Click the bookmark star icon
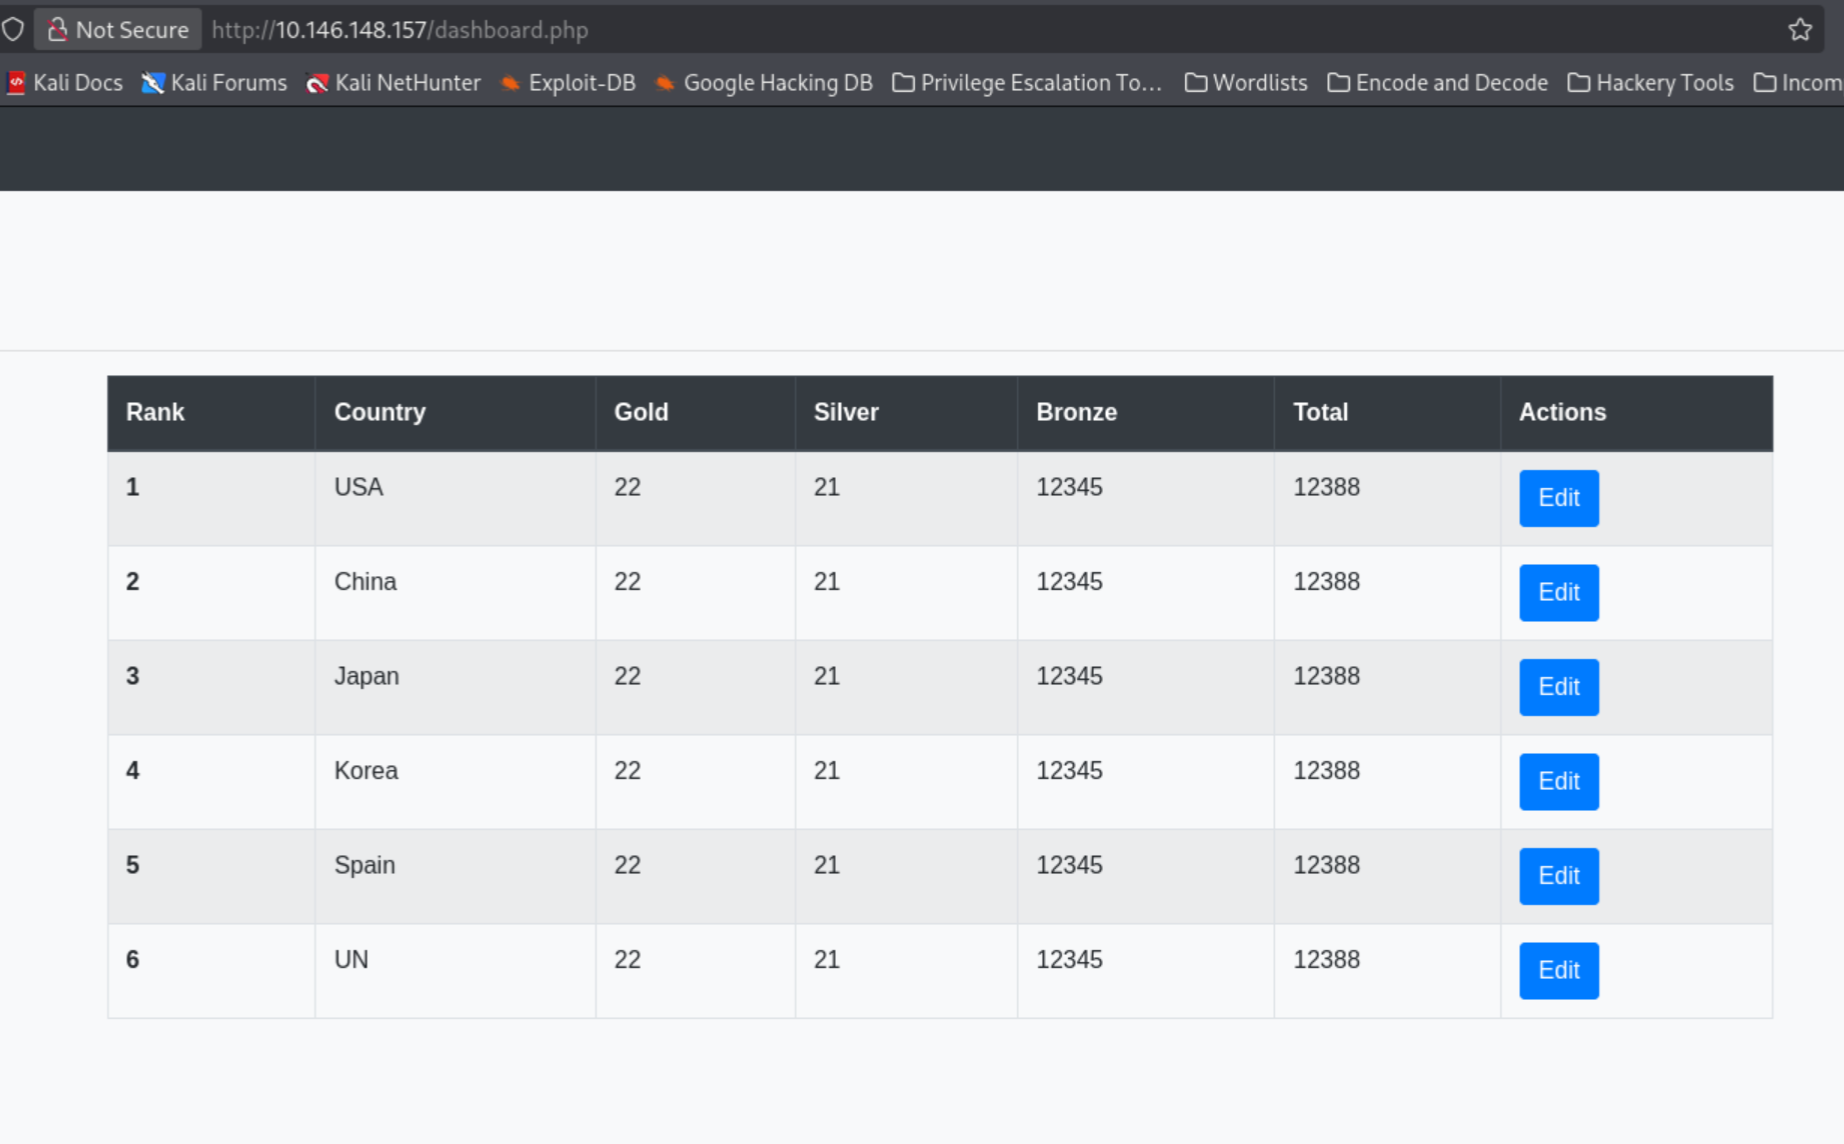1844x1144 pixels. coord(1800,30)
